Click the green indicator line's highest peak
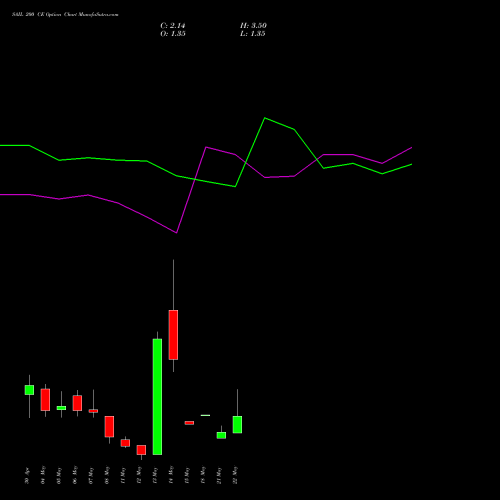Image resolution: width=500 pixels, height=500 pixels. 265,118
